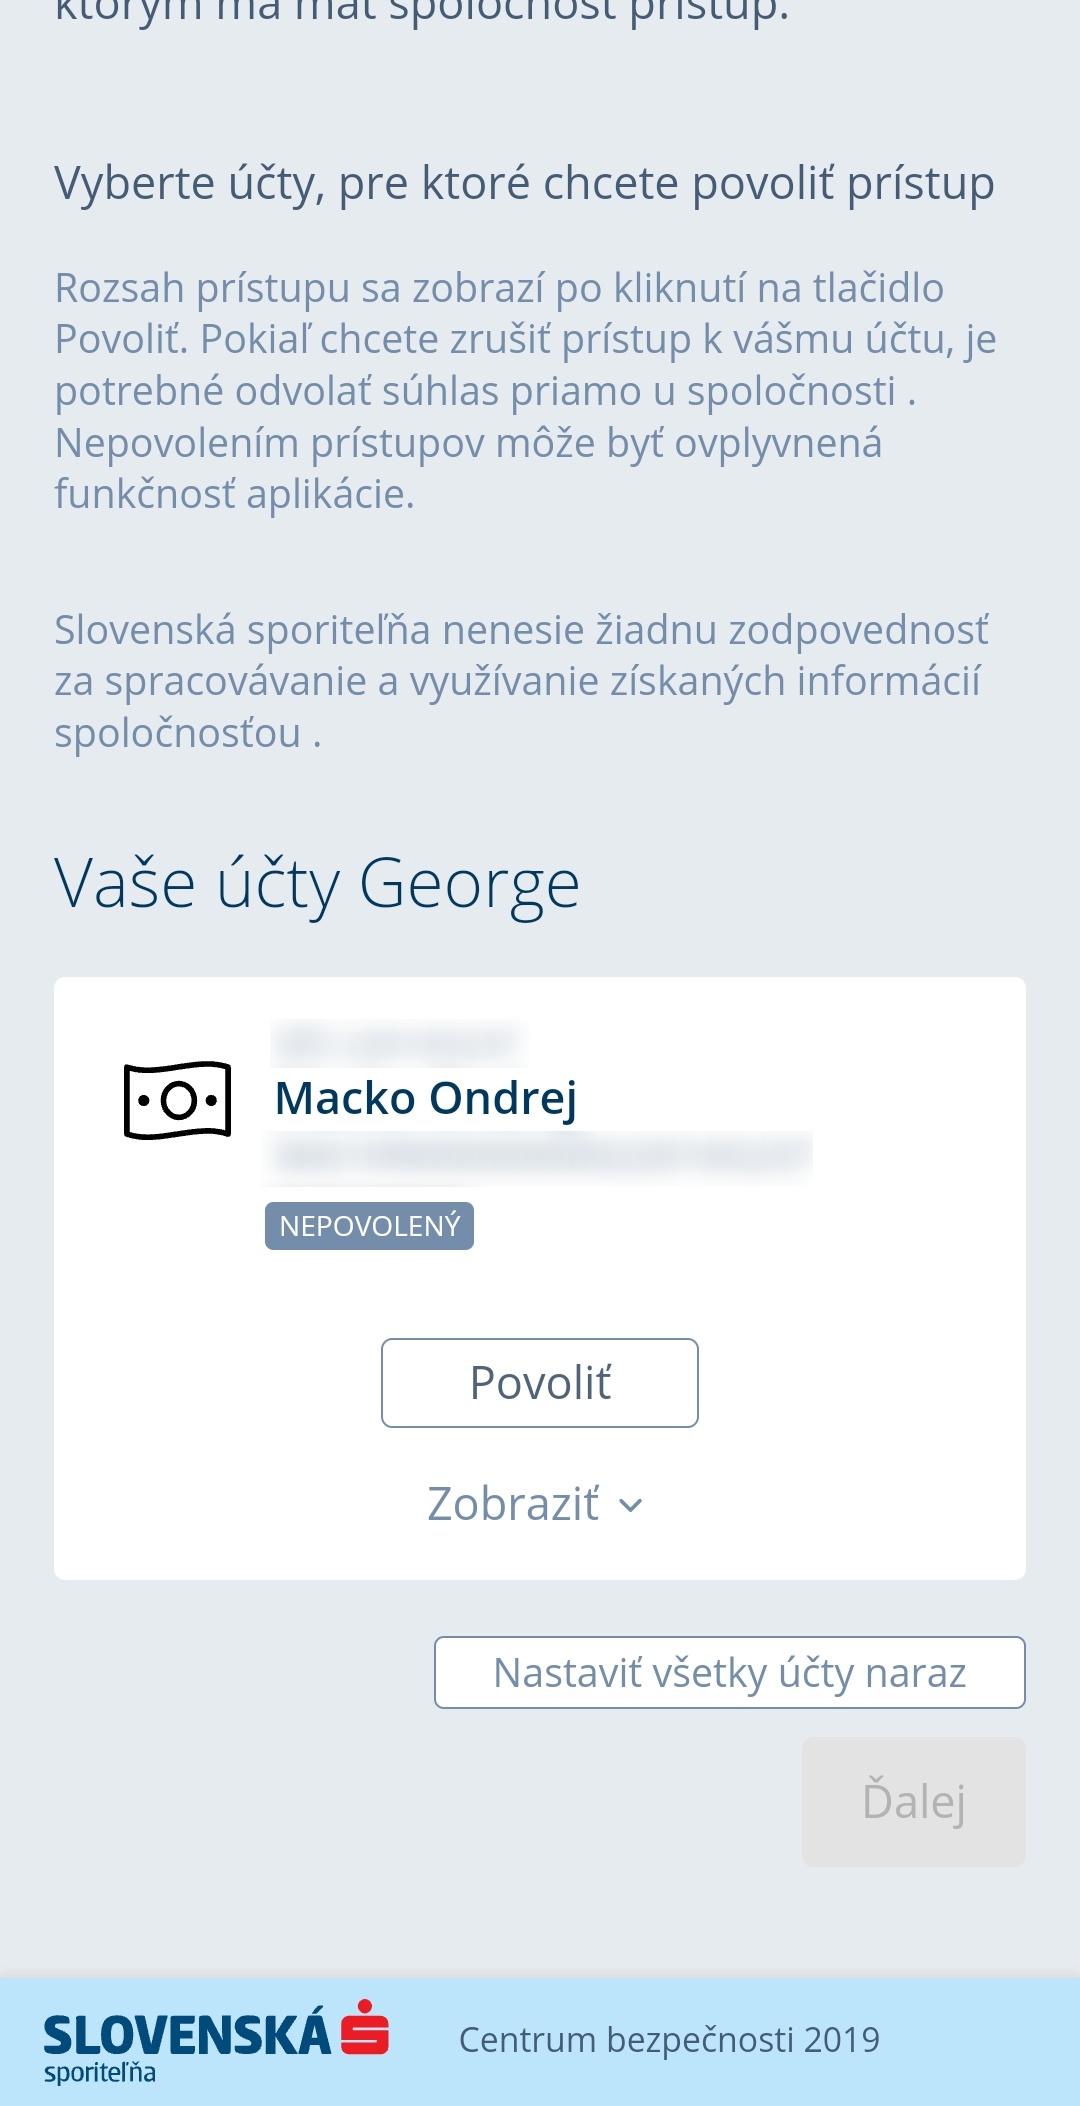Click Nastaviť všetky účty naraz button
1080x2106 pixels.
point(729,1672)
